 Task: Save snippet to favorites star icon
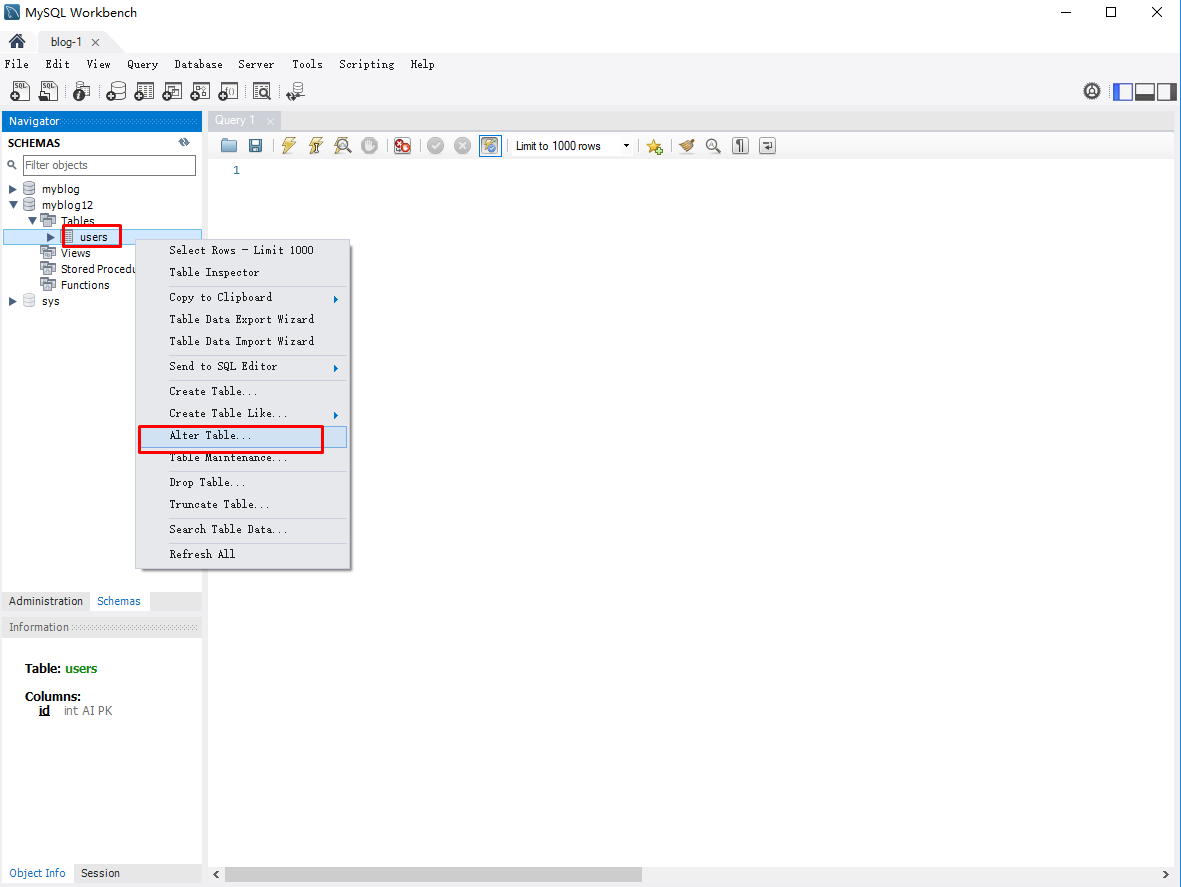[655, 146]
